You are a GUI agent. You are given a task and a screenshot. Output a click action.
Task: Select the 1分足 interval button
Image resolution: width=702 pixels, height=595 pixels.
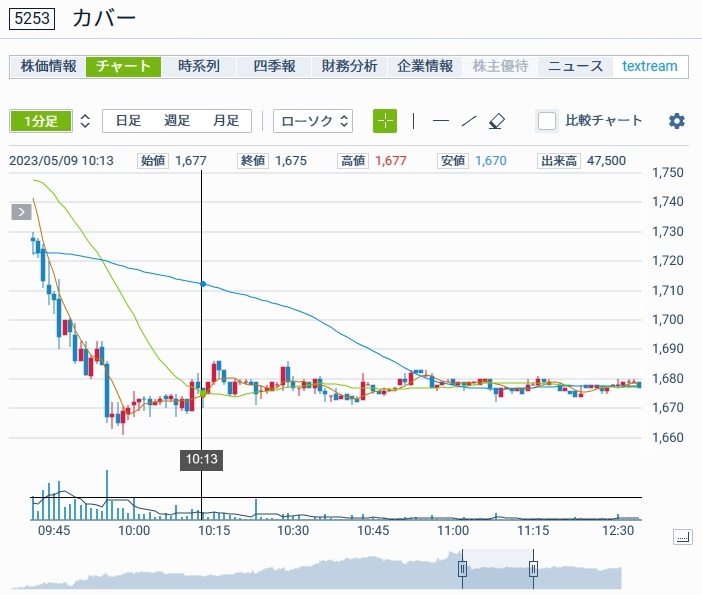pos(41,121)
